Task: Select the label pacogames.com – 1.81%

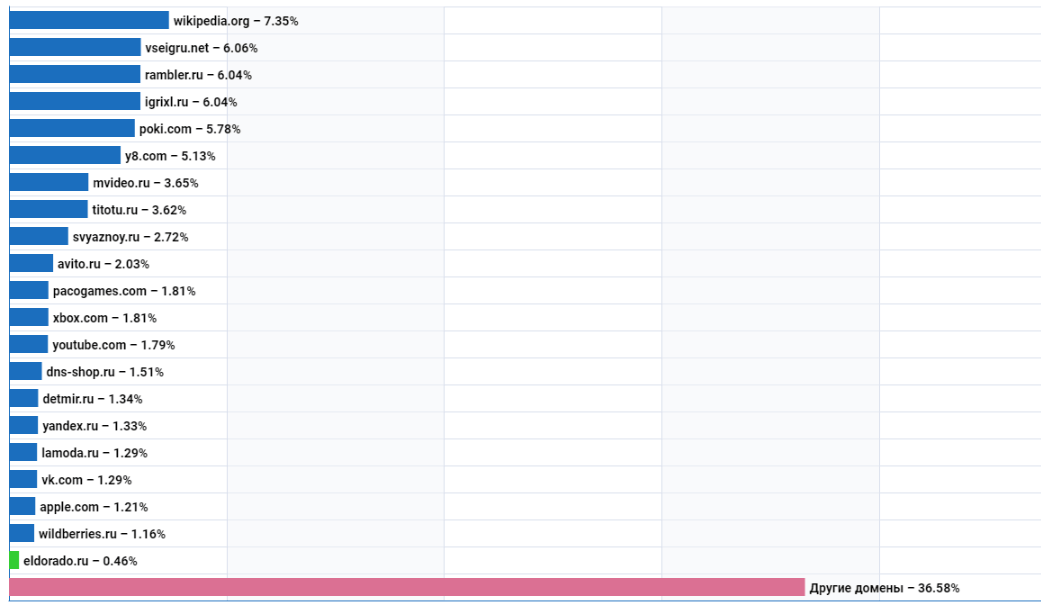Action: pos(124,291)
